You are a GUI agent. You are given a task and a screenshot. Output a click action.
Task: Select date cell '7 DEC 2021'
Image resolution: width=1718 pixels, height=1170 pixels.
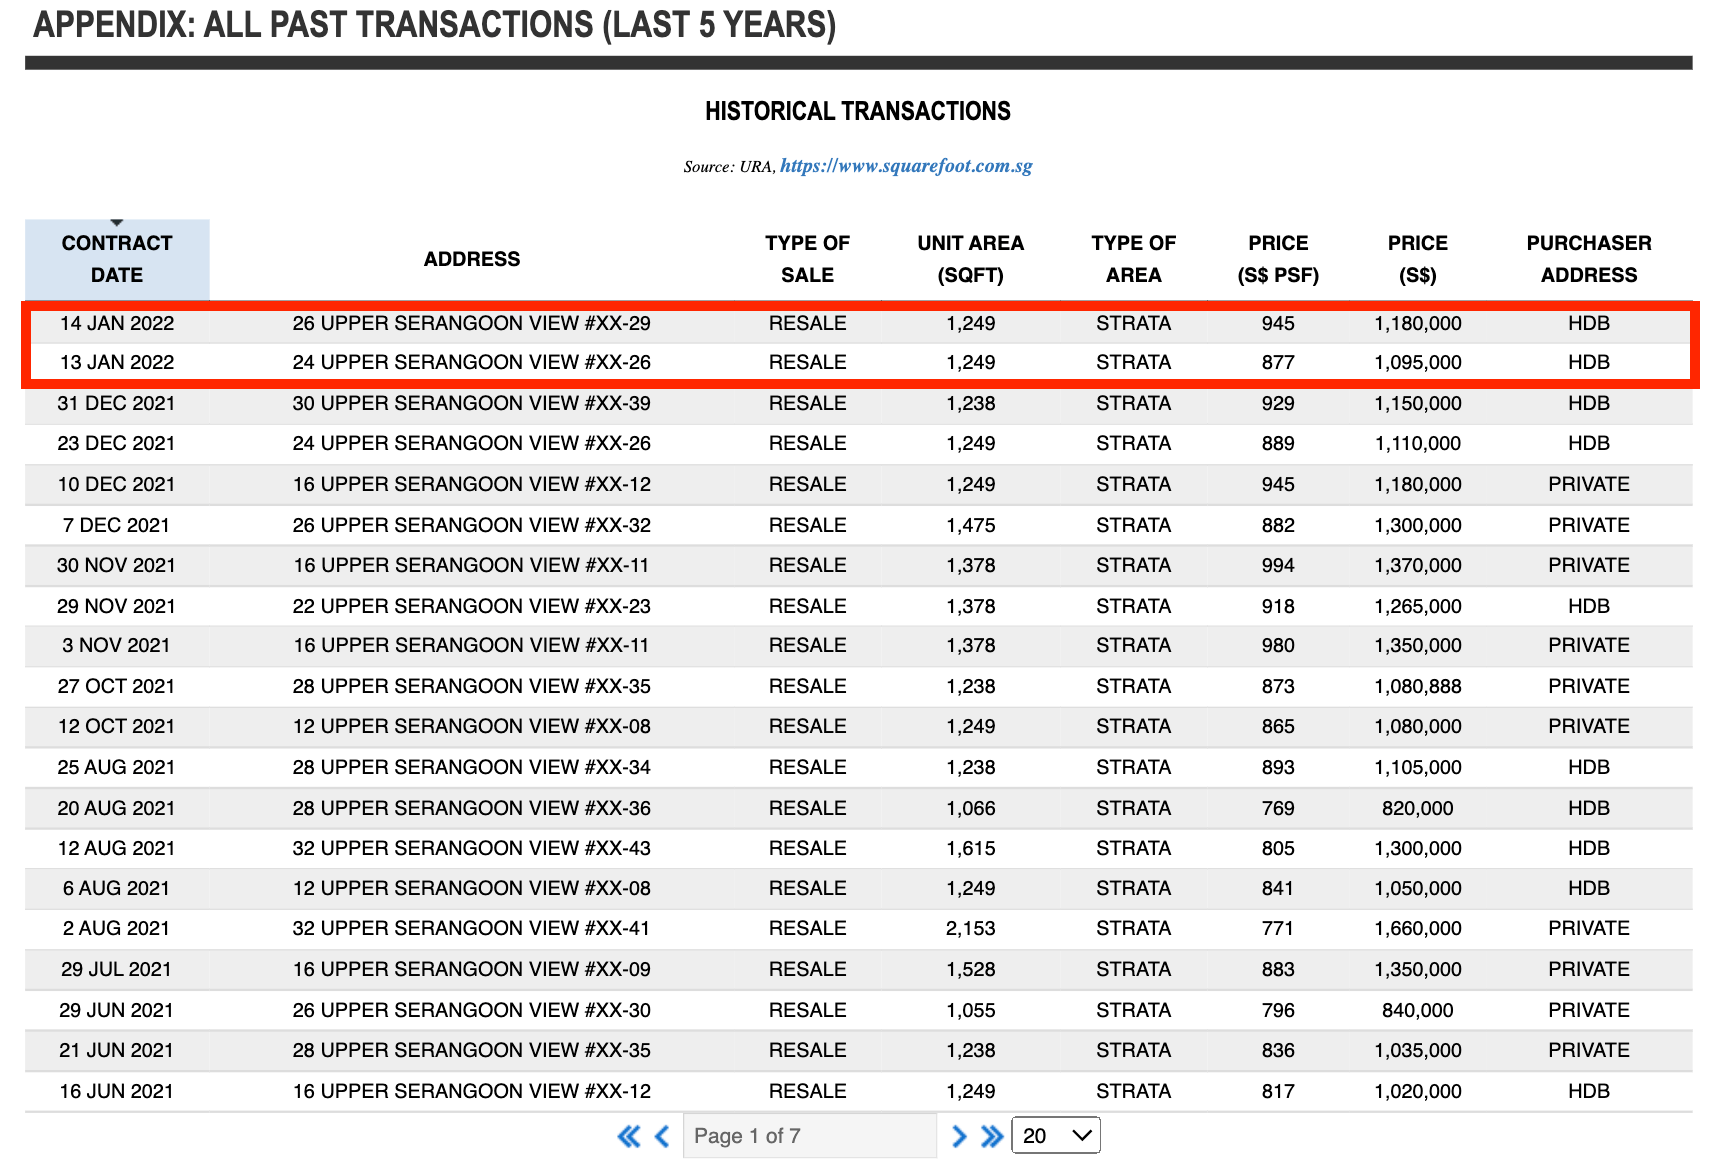click(x=117, y=525)
